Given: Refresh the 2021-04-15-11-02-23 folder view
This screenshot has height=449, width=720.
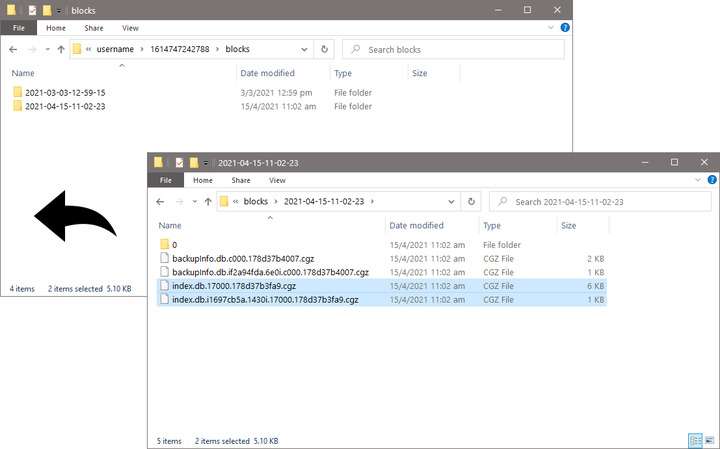Looking at the screenshot, I should click(x=472, y=201).
